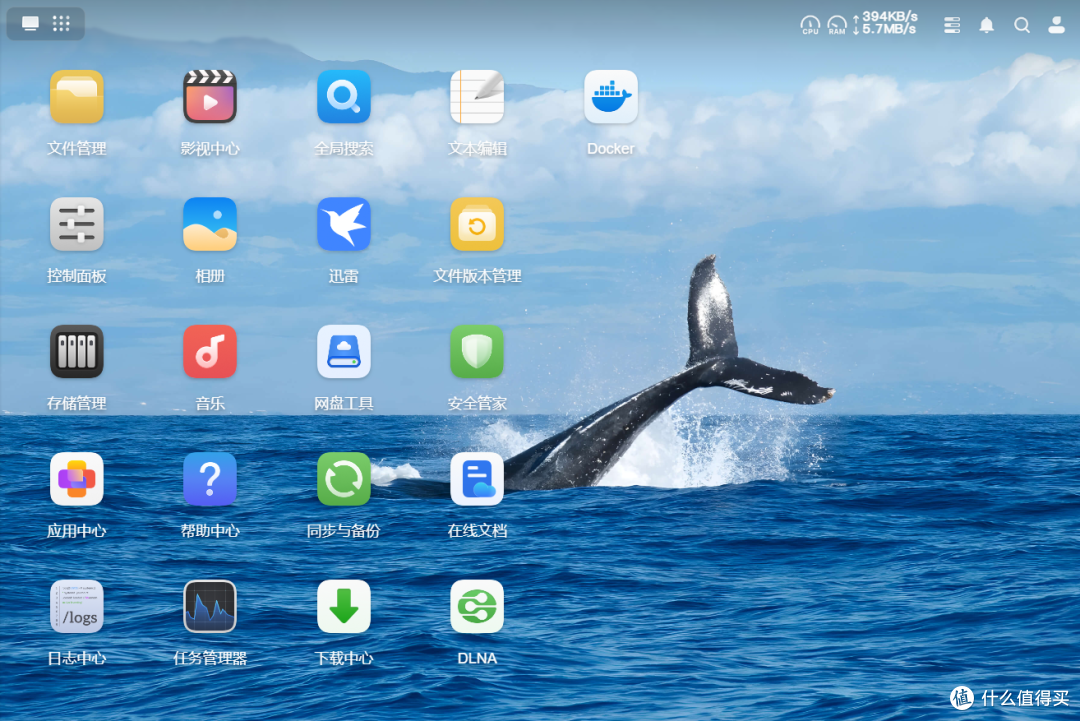
Task: Show desktop via the monitor icon
Action: tap(30, 23)
